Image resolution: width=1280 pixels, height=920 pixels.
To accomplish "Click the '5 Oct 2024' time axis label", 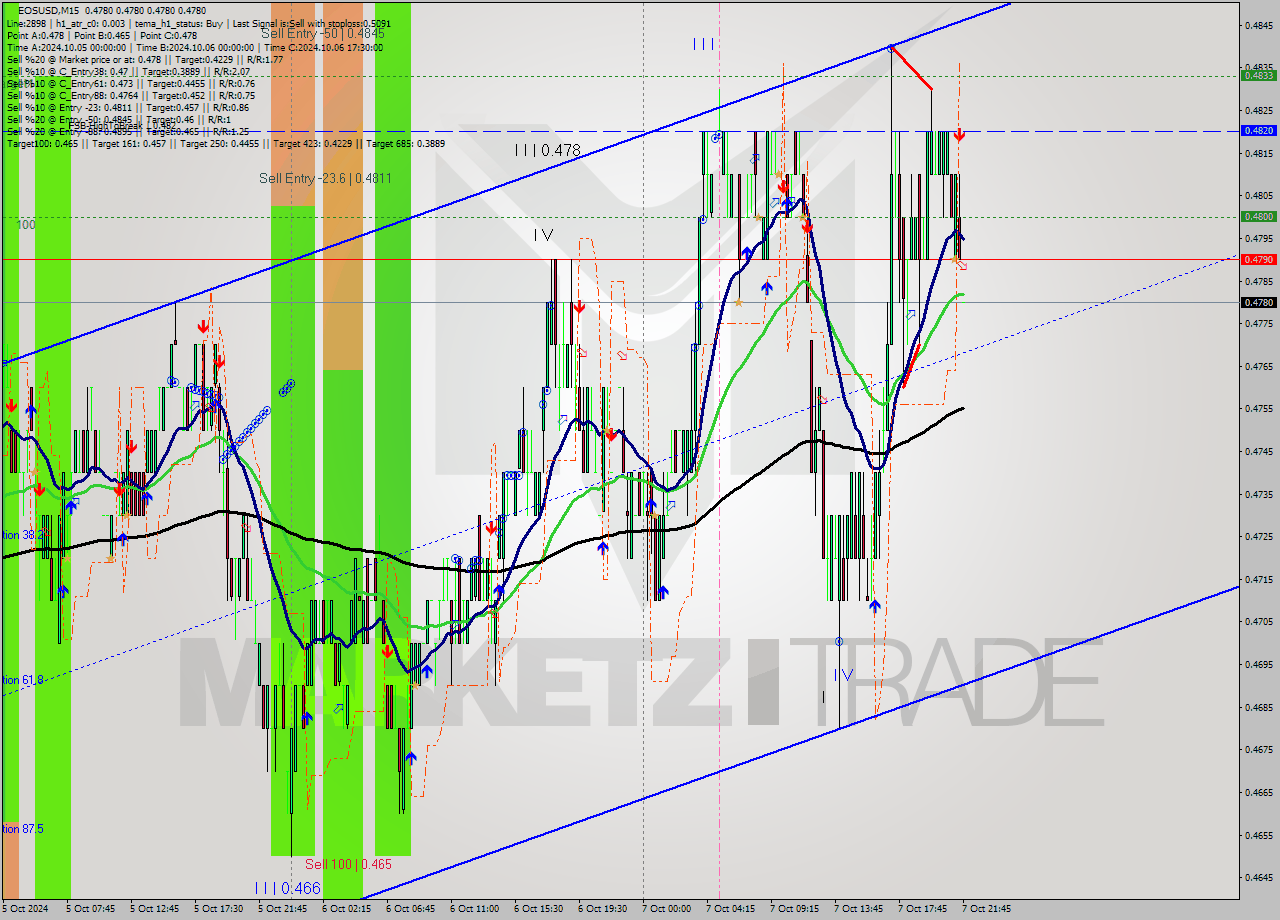I will (x=24, y=909).
